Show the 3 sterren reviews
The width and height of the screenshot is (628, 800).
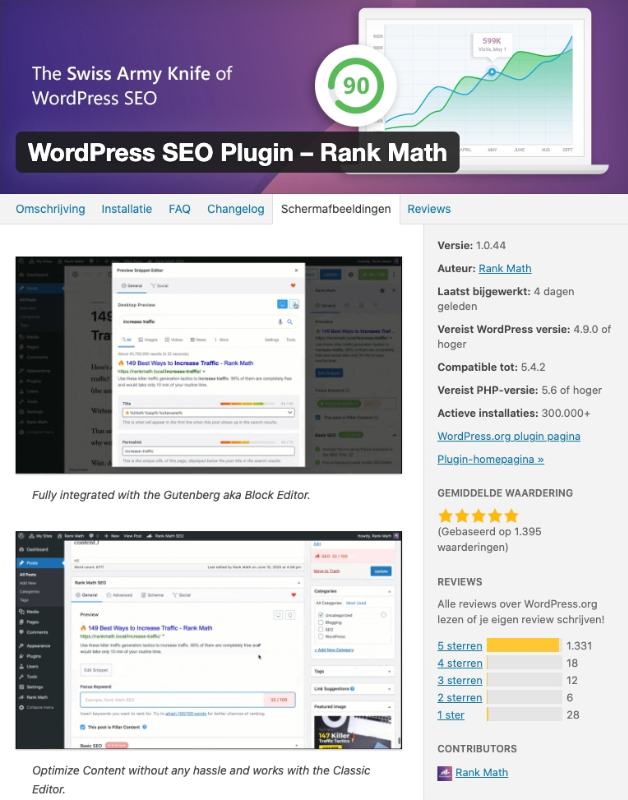coord(460,680)
